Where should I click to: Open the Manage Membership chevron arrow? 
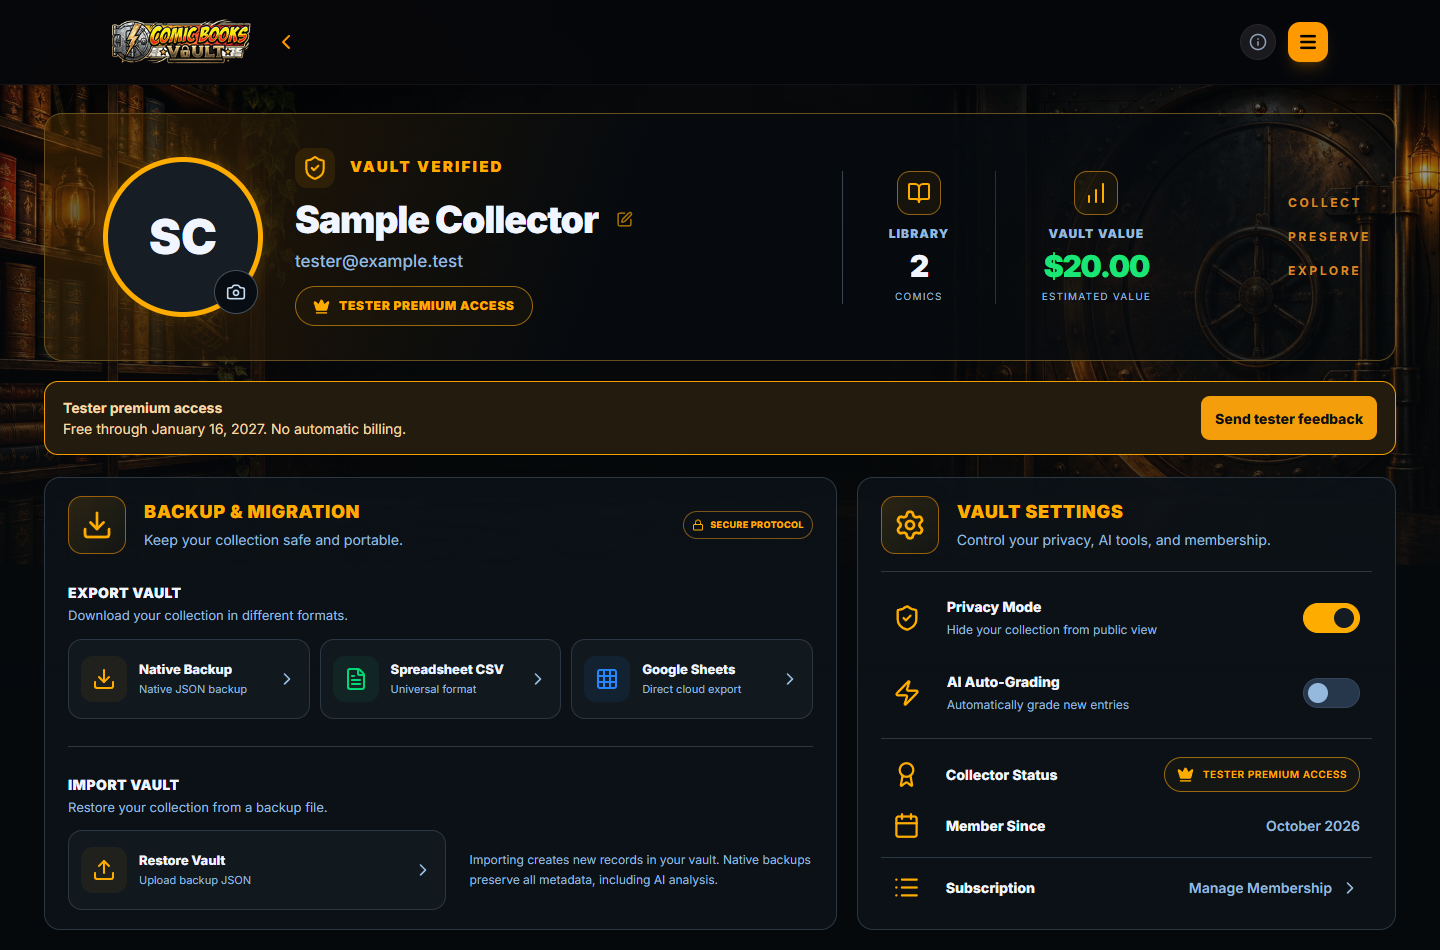tap(1350, 888)
